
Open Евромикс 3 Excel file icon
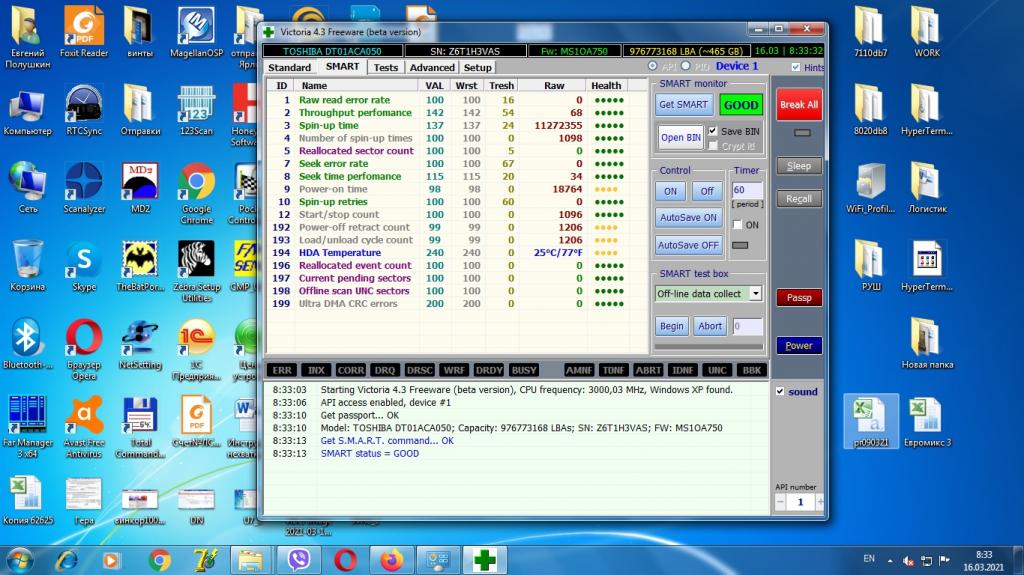[927, 422]
